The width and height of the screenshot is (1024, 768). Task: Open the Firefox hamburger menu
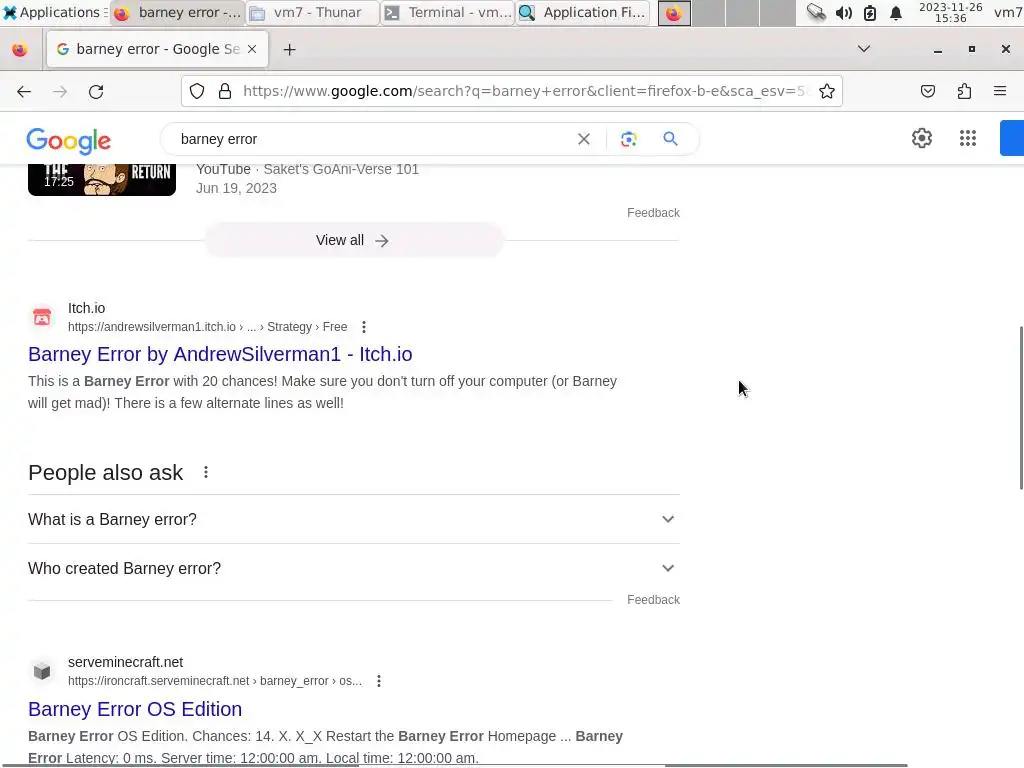tap(1000, 91)
